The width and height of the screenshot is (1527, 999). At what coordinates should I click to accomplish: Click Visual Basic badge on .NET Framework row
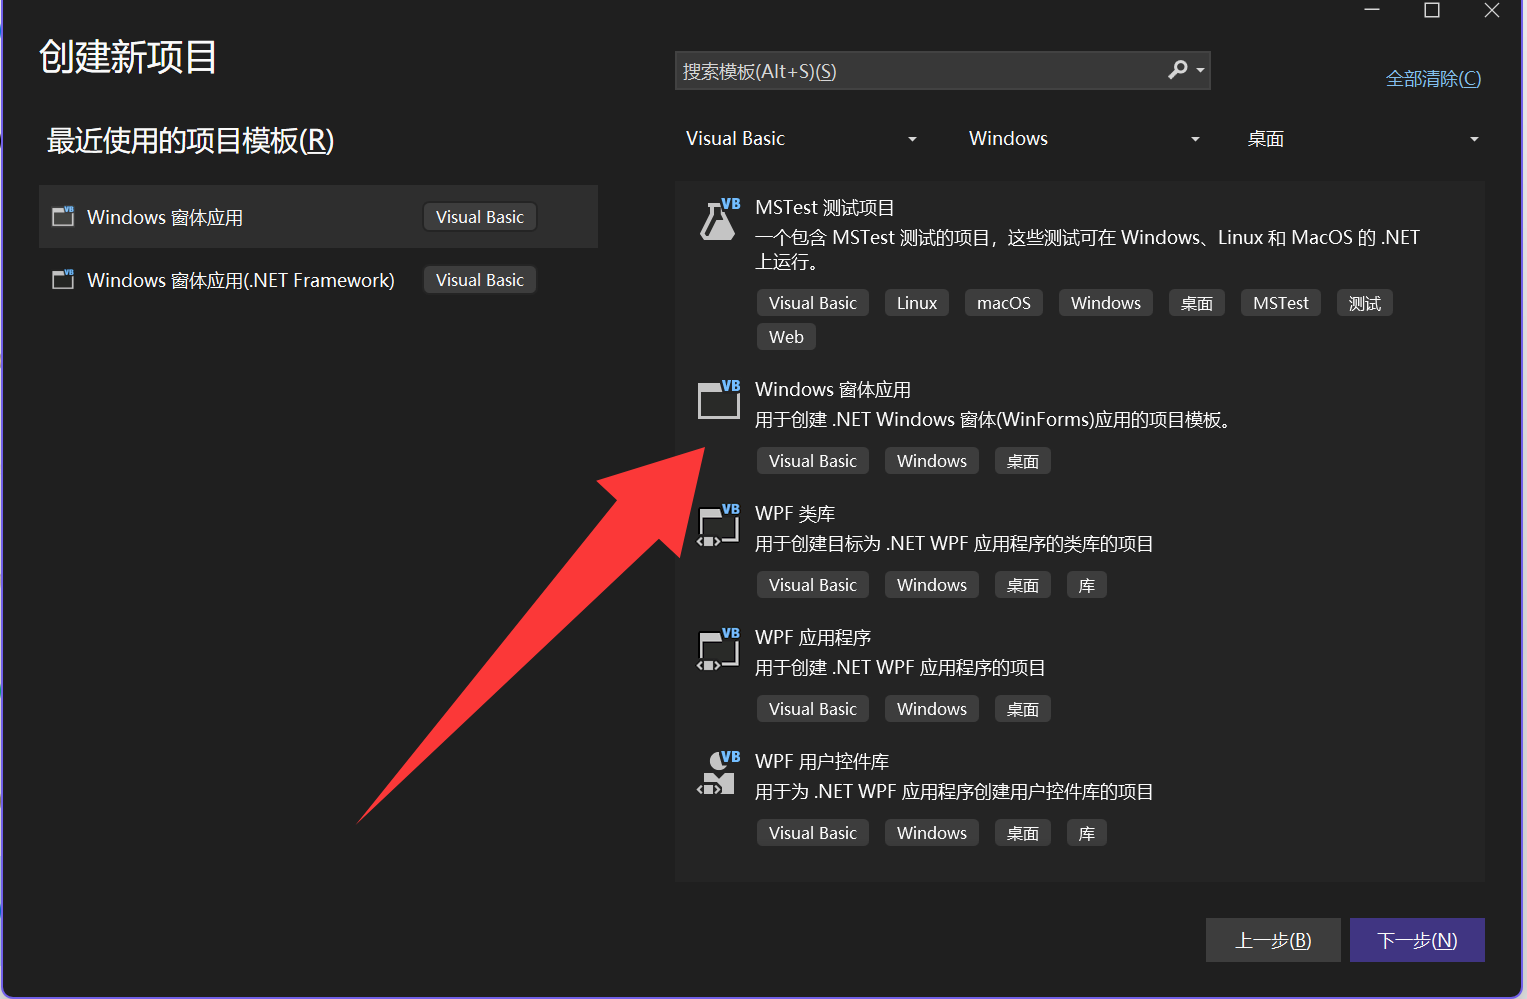[x=480, y=280]
